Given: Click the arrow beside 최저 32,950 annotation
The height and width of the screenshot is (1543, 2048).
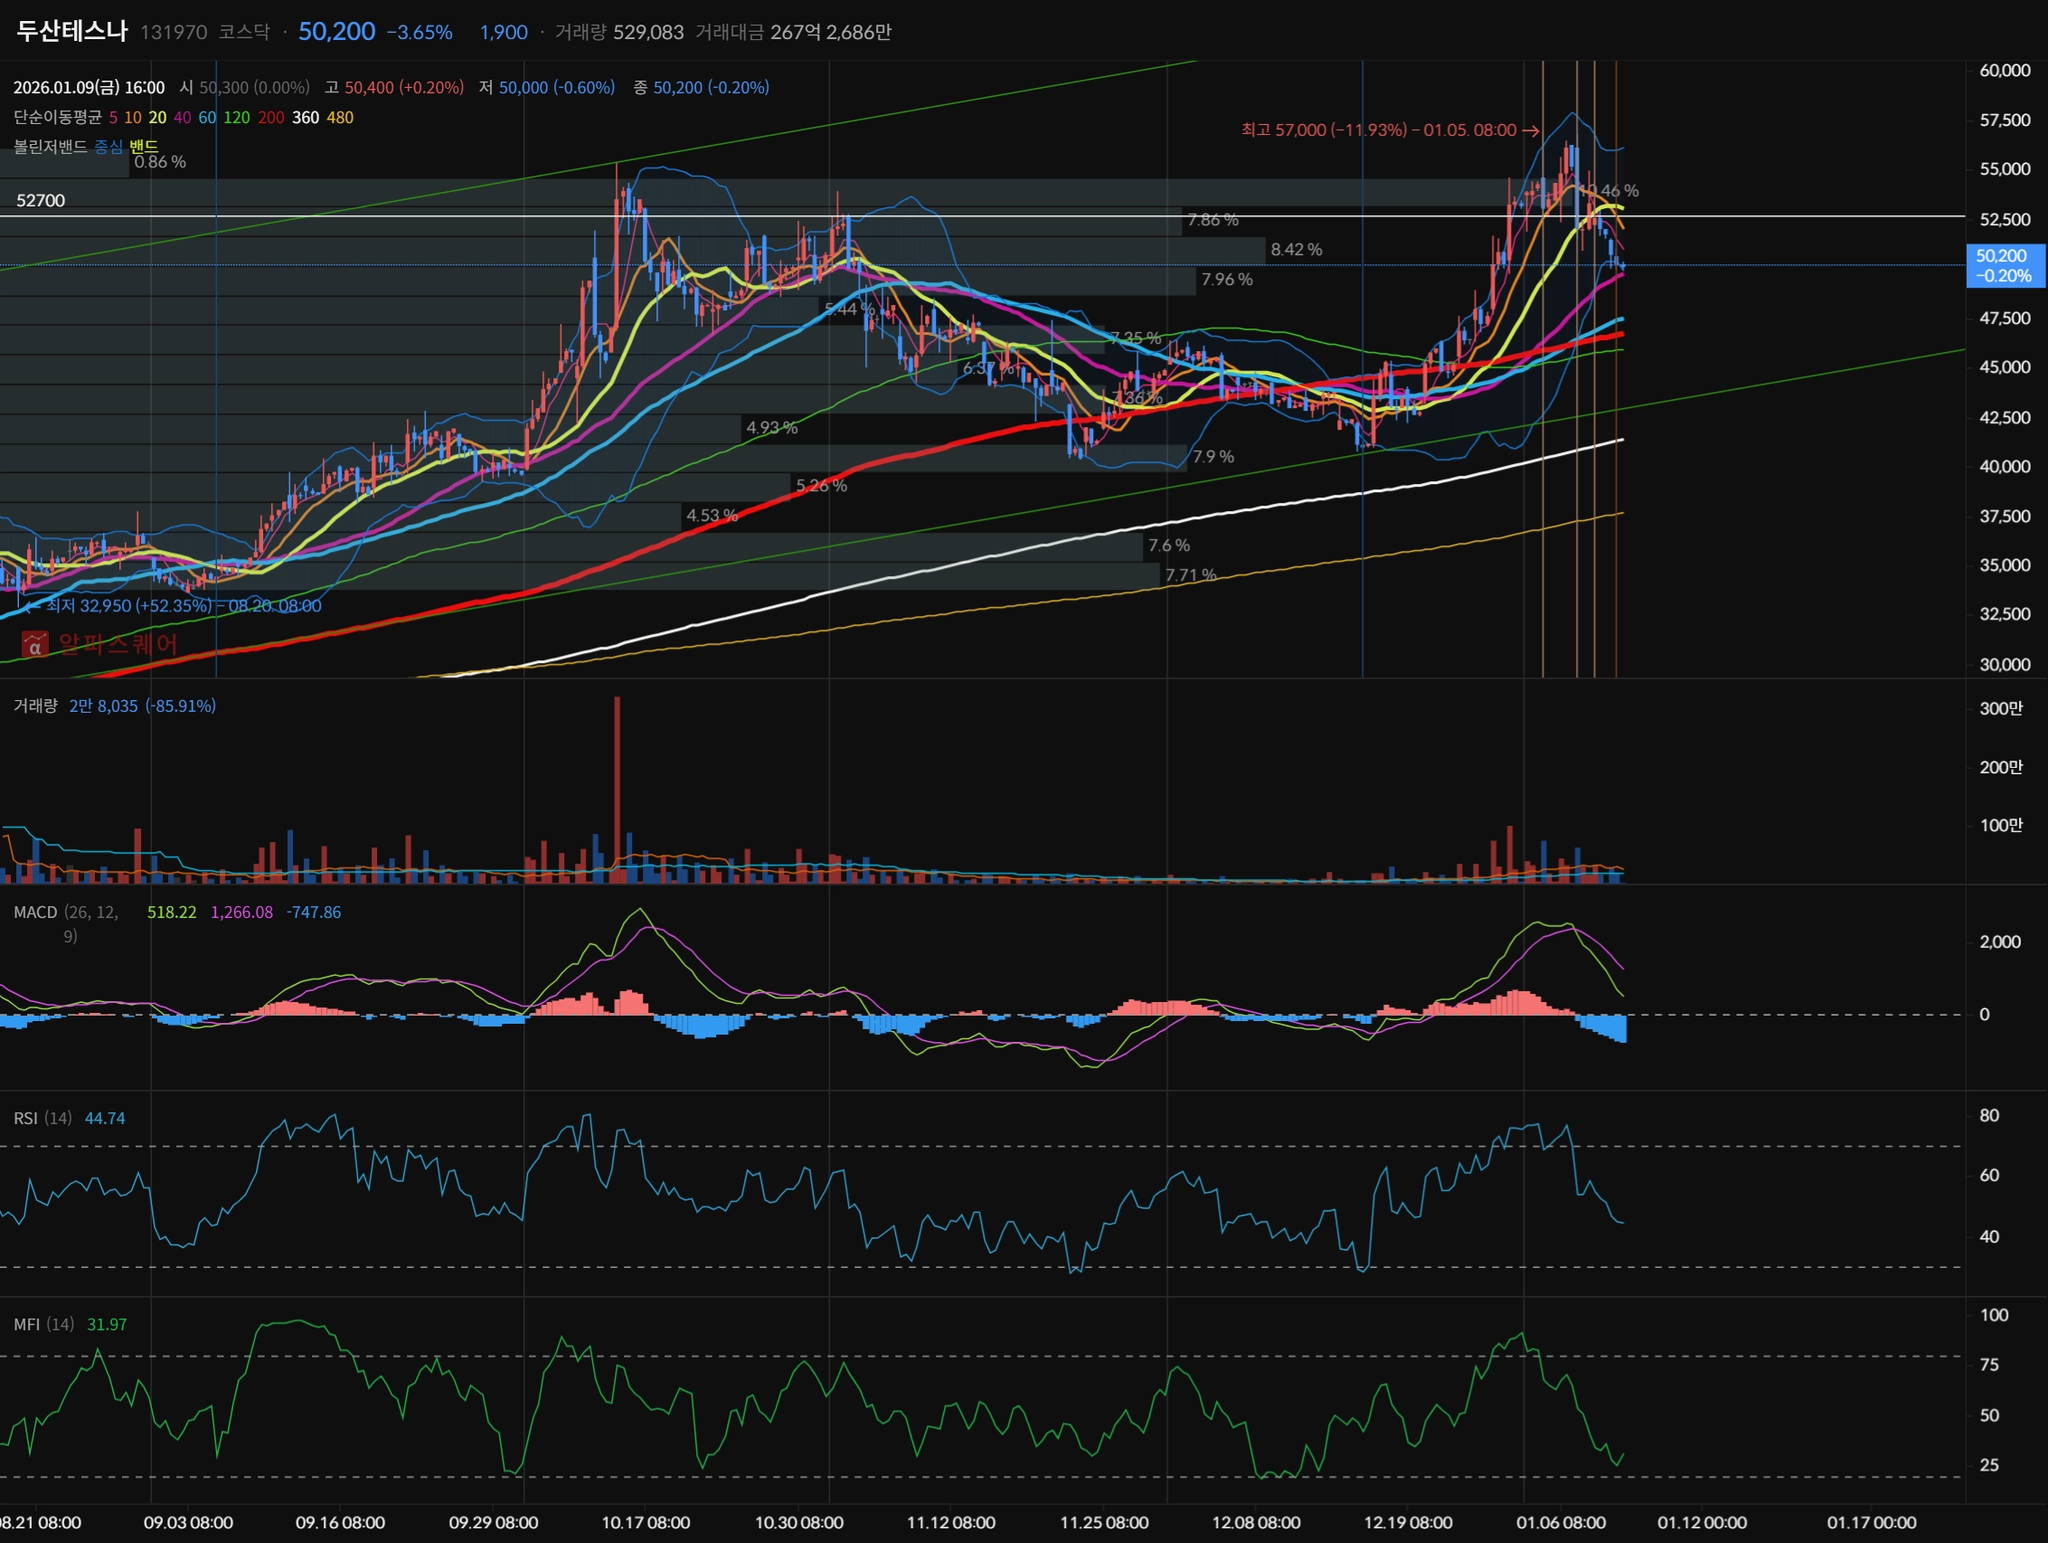Looking at the screenshot, I should click(x=32, y=606).
